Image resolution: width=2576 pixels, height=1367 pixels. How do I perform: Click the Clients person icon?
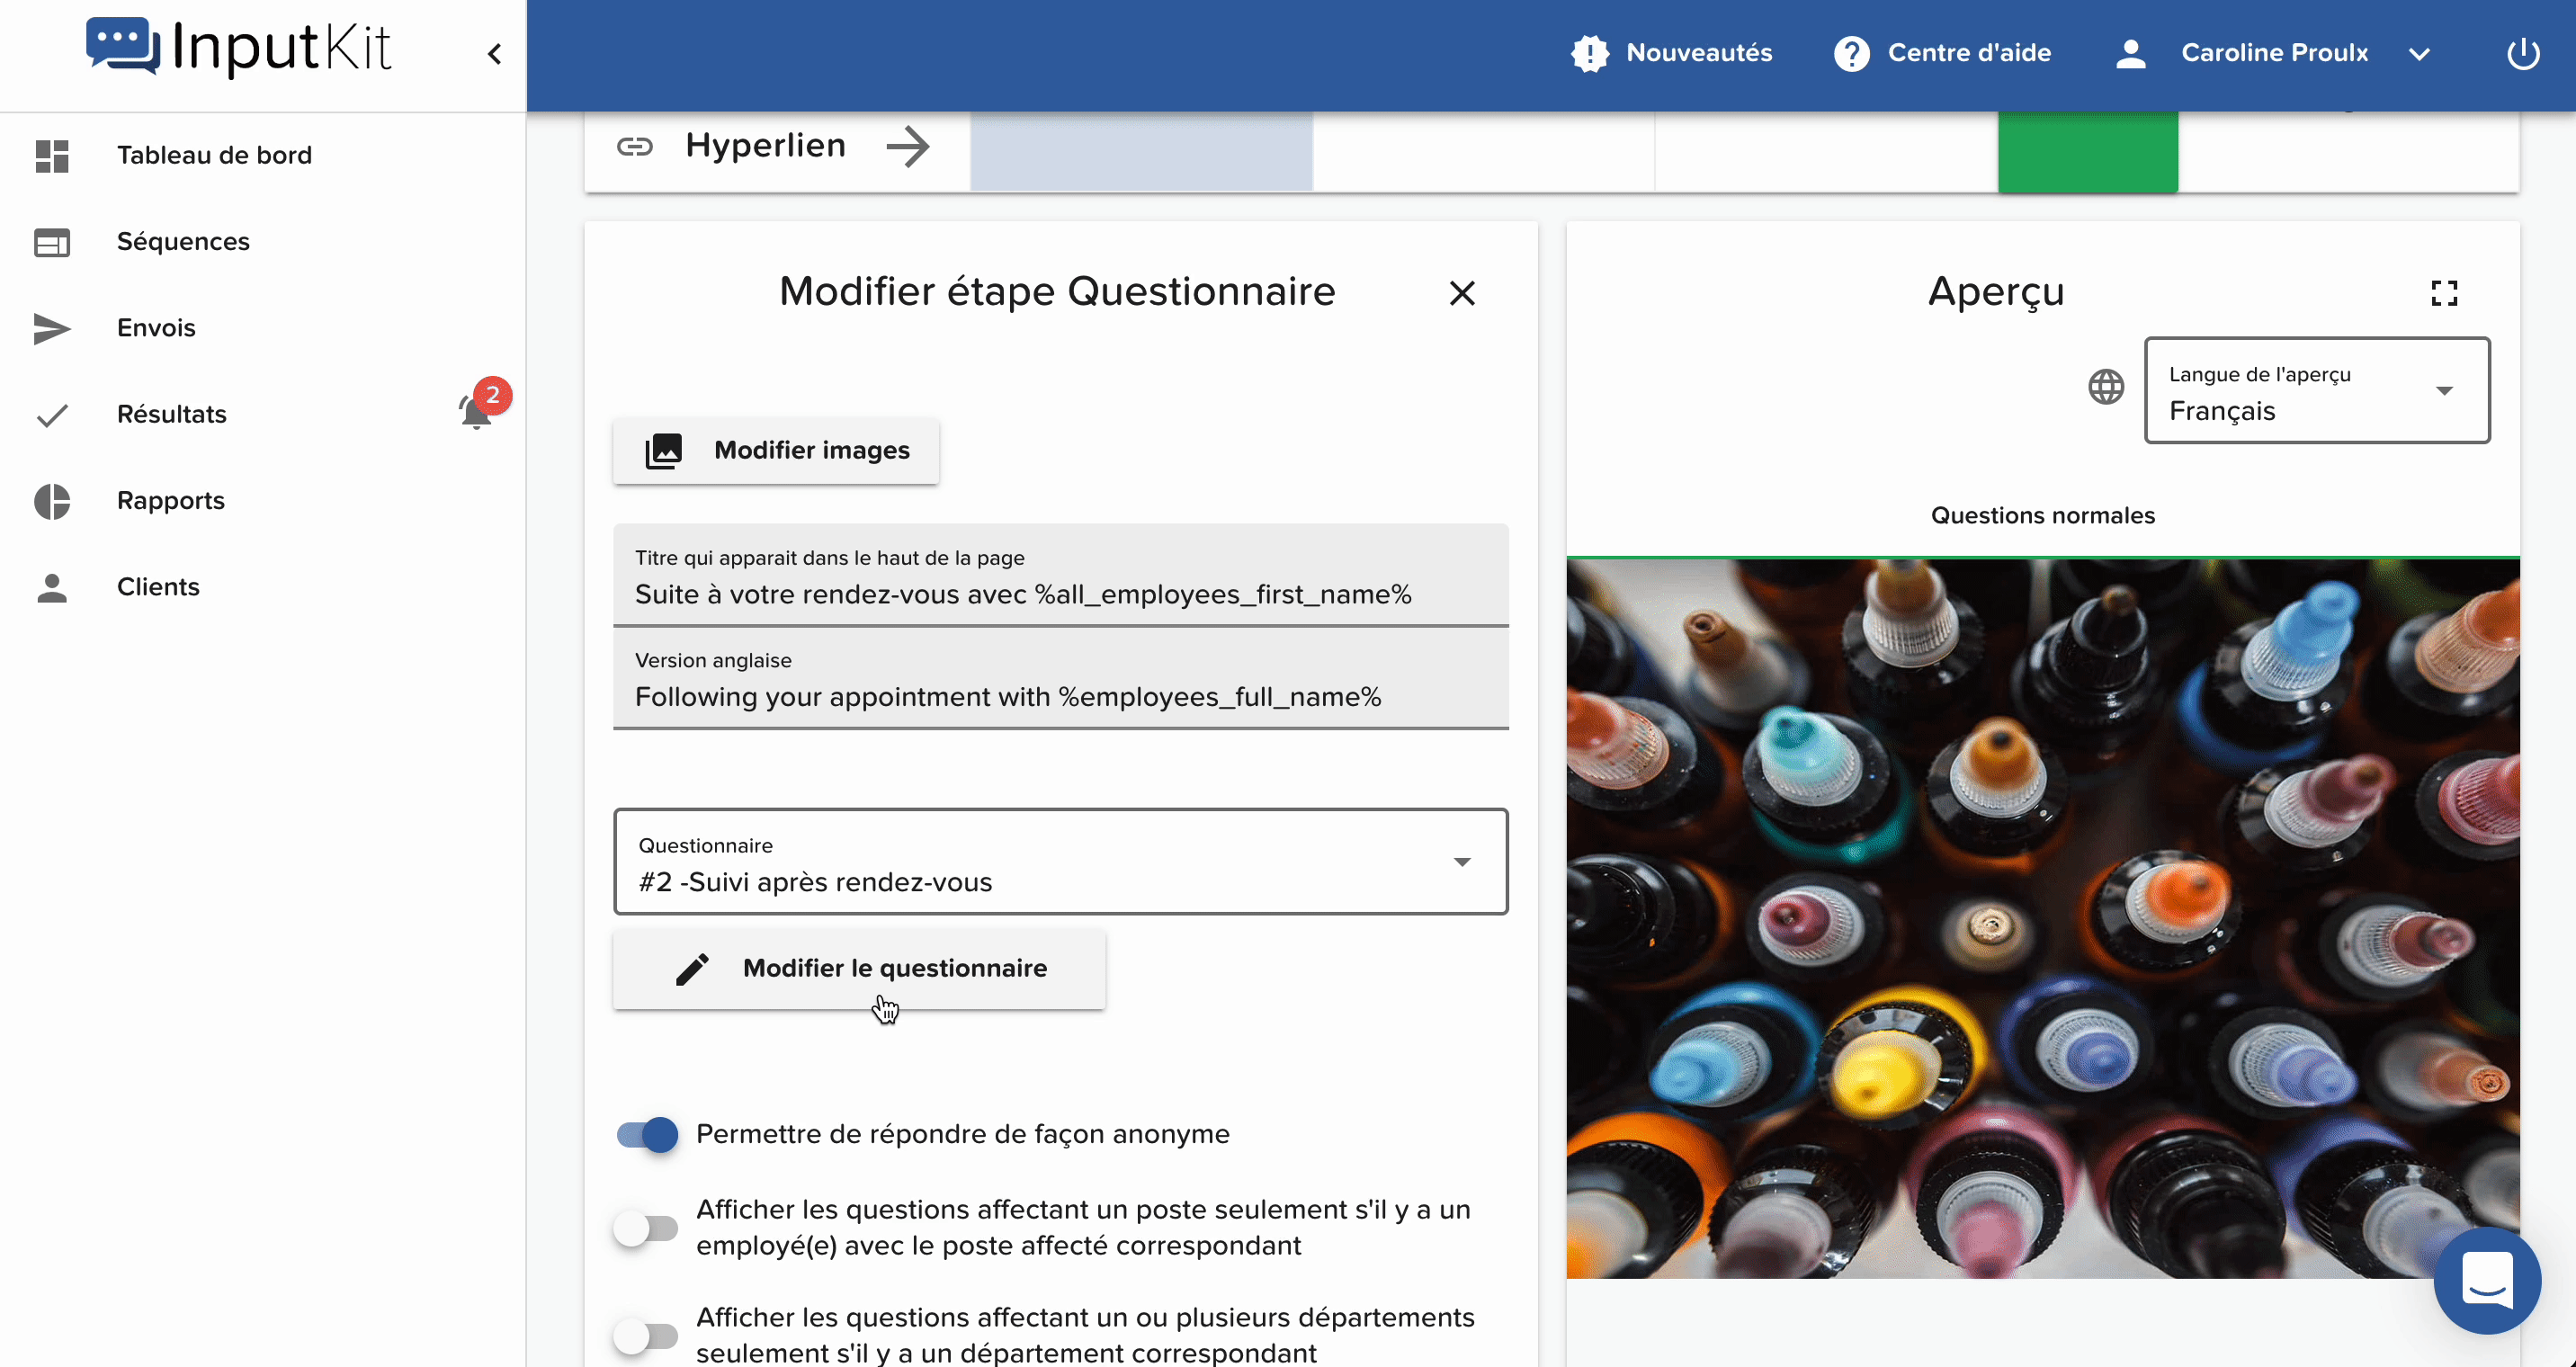(52, 588)
